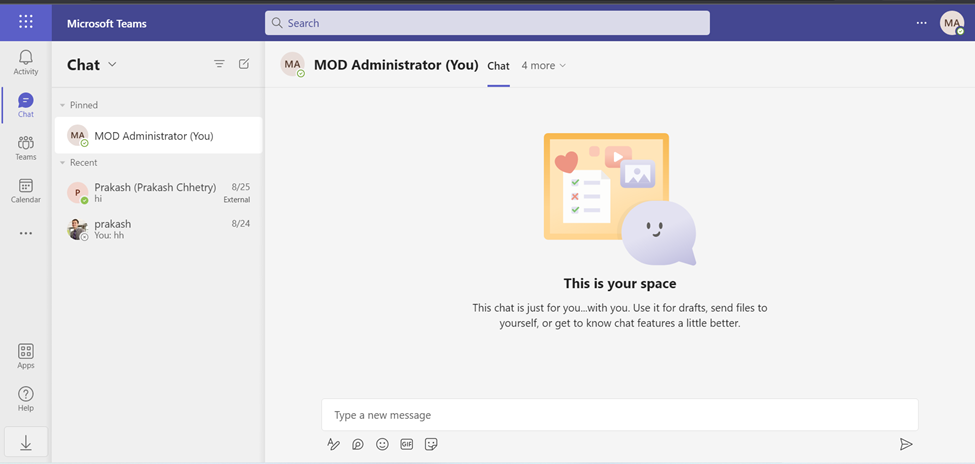Send the message with the arrow icon

pos(906,444)
